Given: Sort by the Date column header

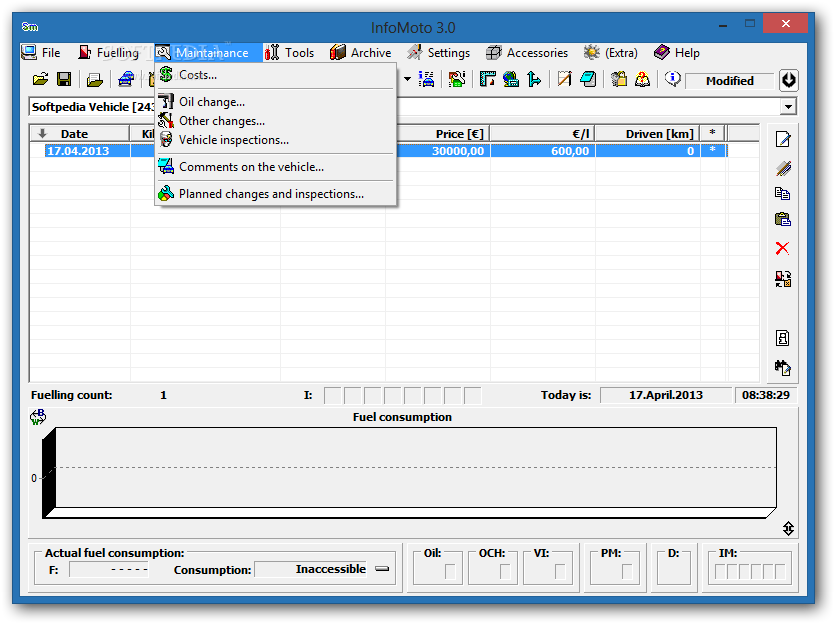Looking at the screenshot, I should coord(79,134).
